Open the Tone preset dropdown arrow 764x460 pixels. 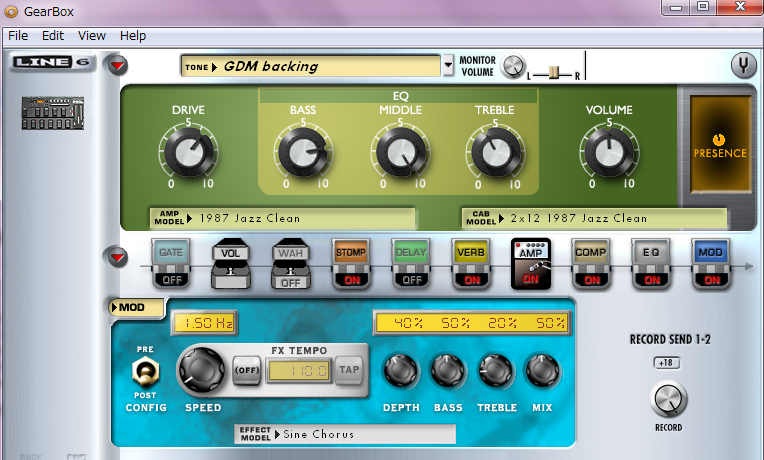point(448,65)
